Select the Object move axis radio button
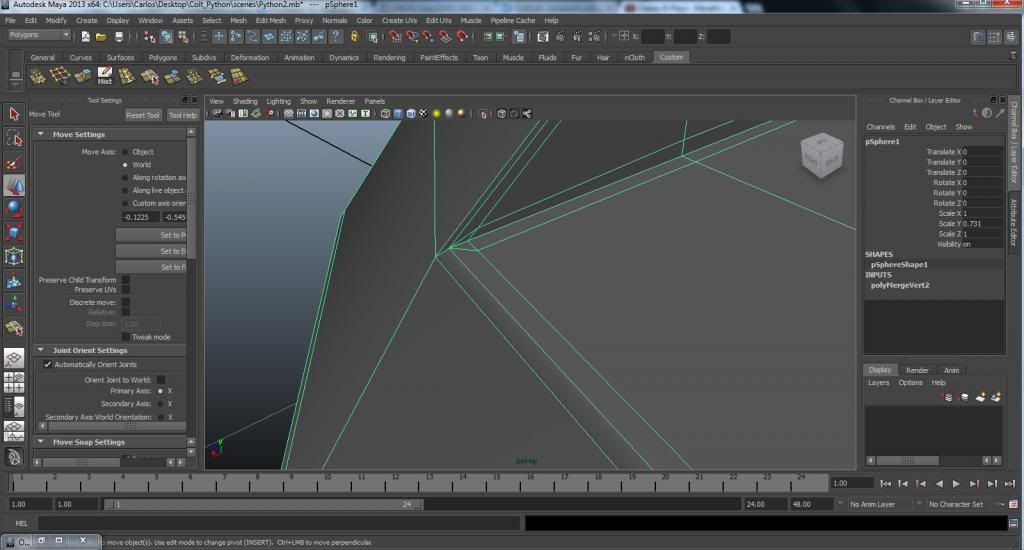1024x550 pixels. click(125, 152)
